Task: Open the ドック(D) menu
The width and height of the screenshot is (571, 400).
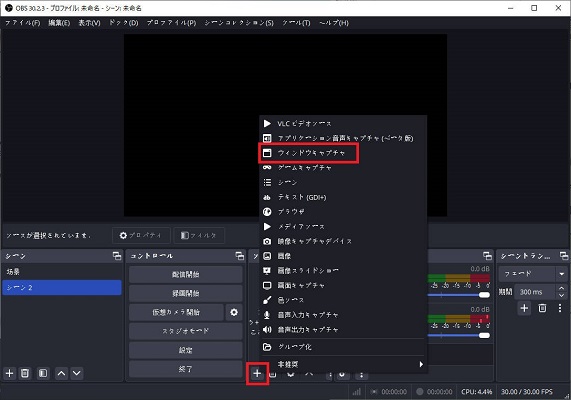Action: click(124, 23)
